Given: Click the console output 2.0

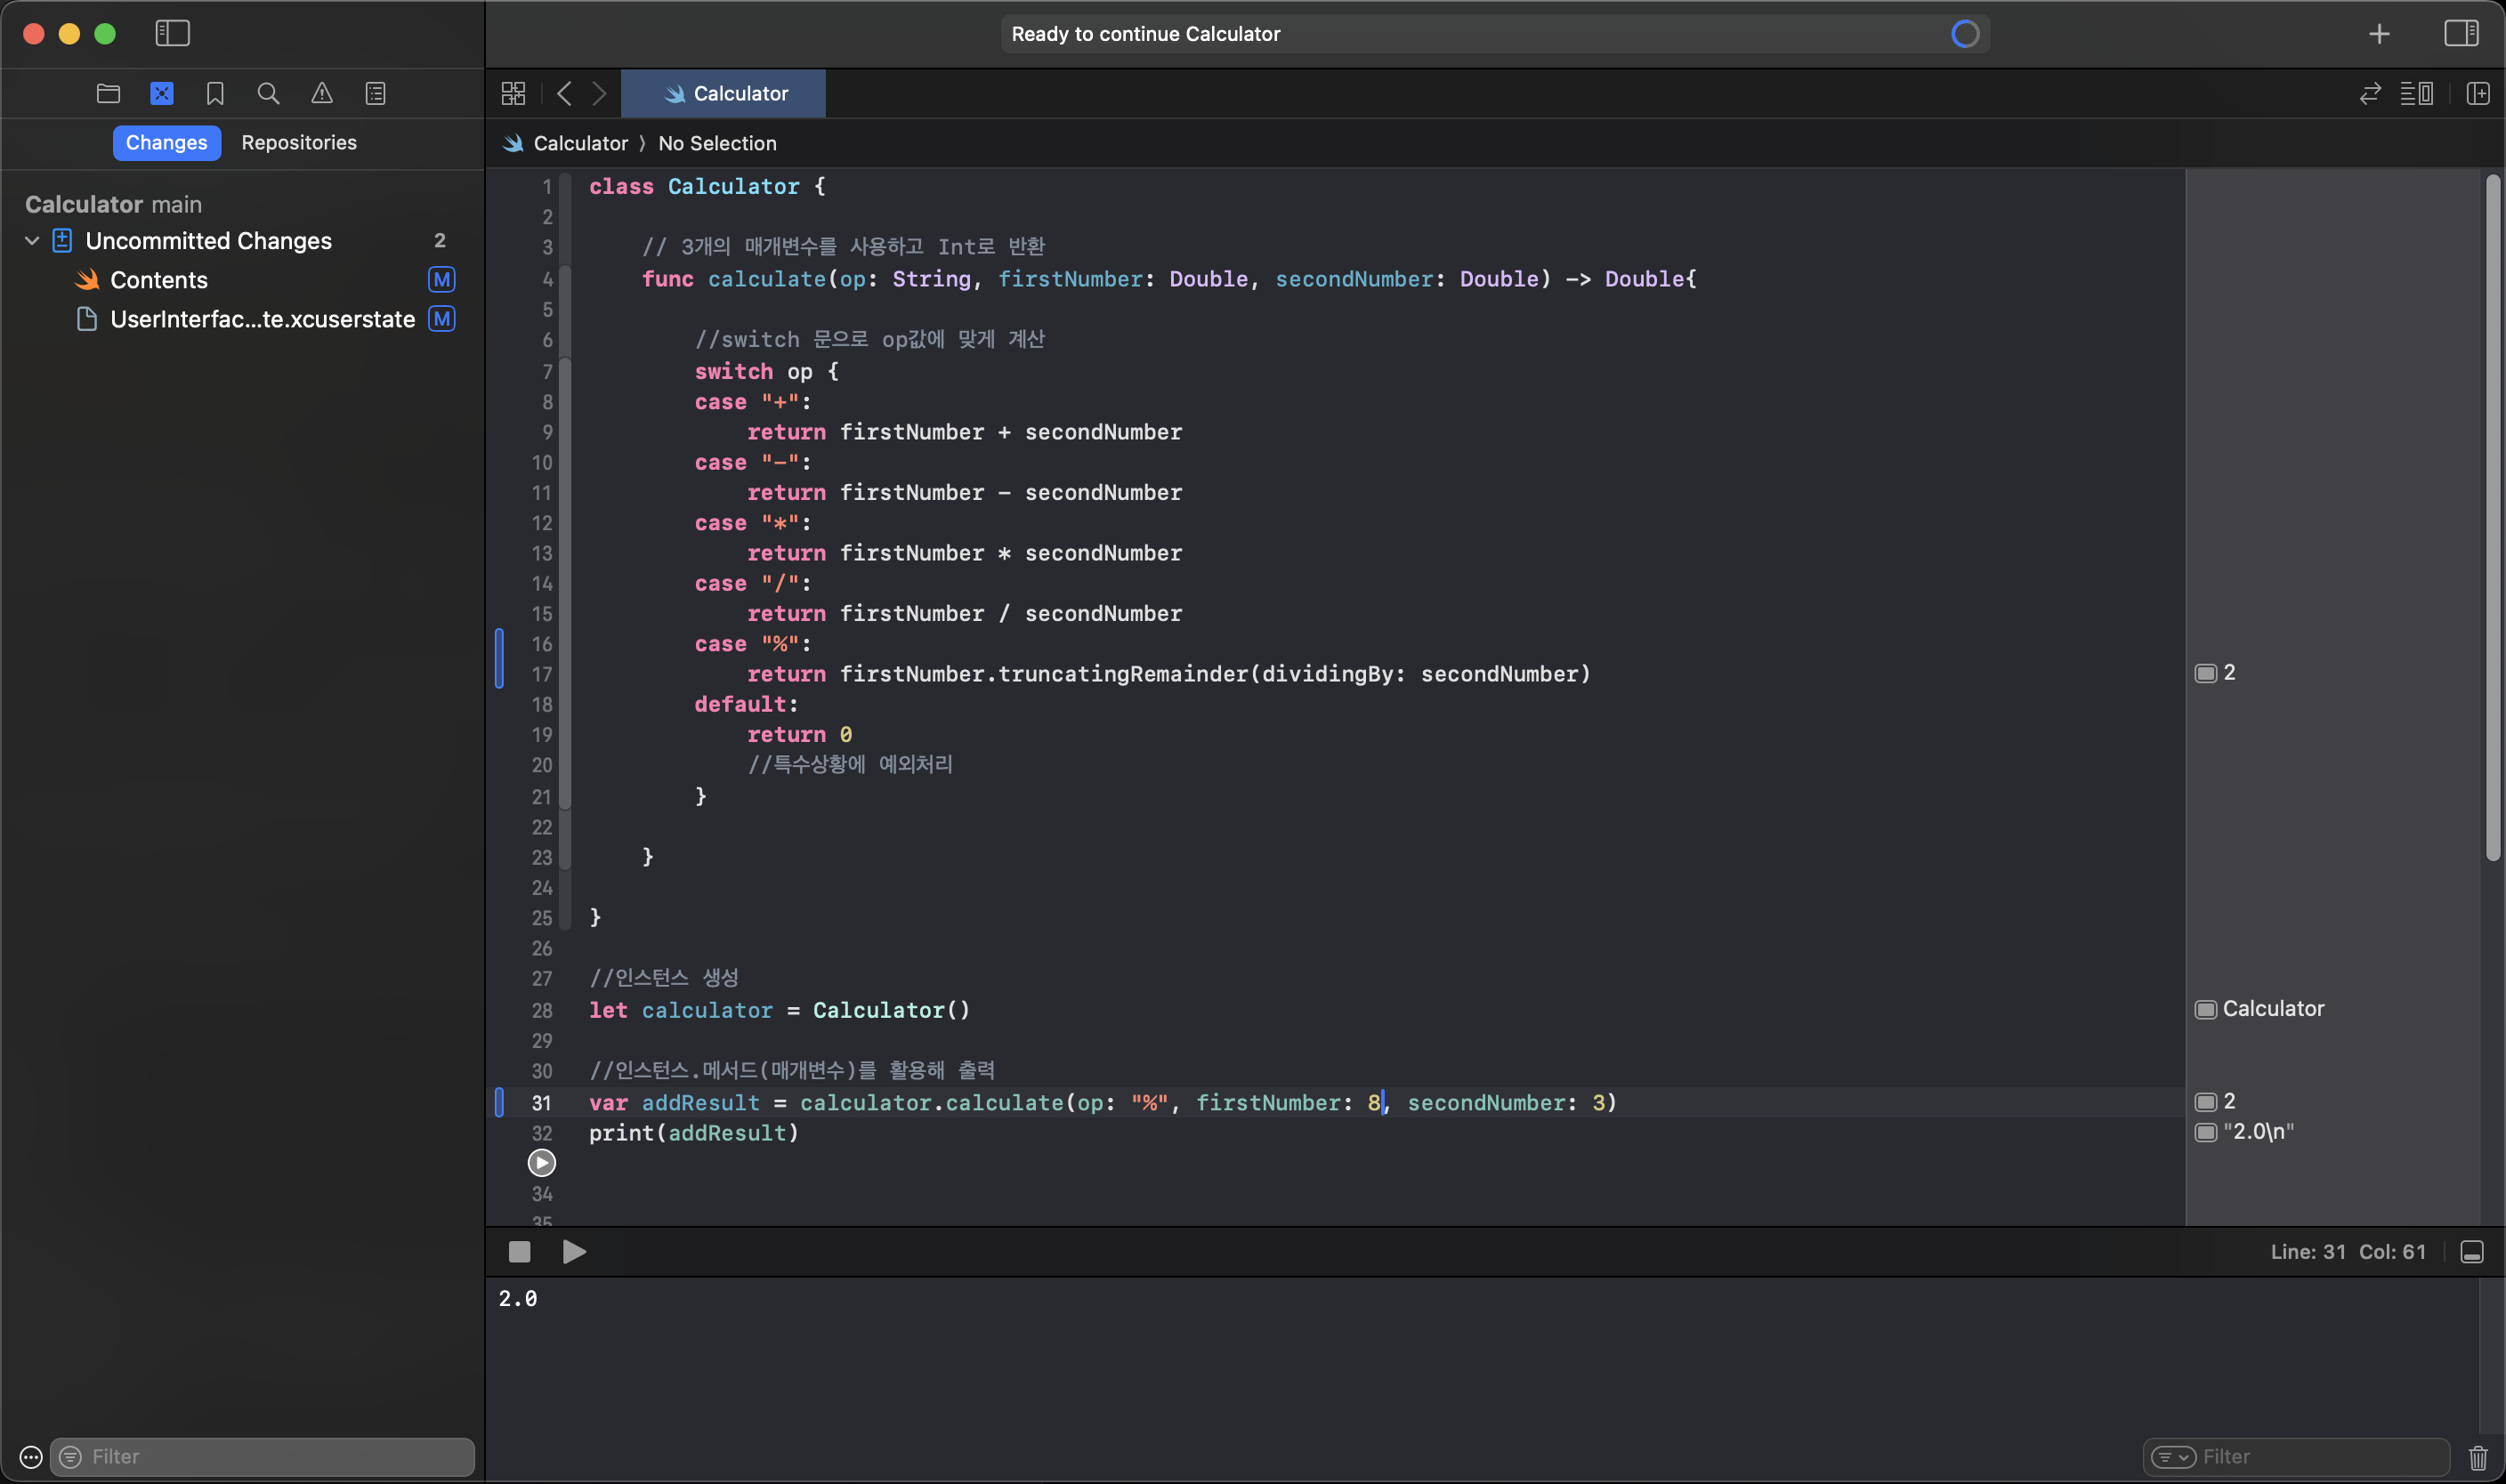Looking at the screenshot, I should (x=518, y=1298).
